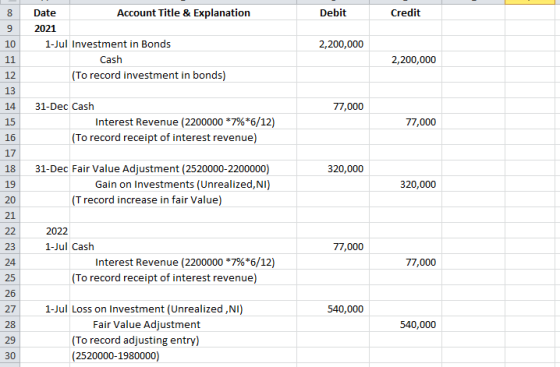Screen dimensions: 560x367
Task: Select 'Fair Value Adjustment (2520000-2200000)' cell
Action: [x=183, y=169]
